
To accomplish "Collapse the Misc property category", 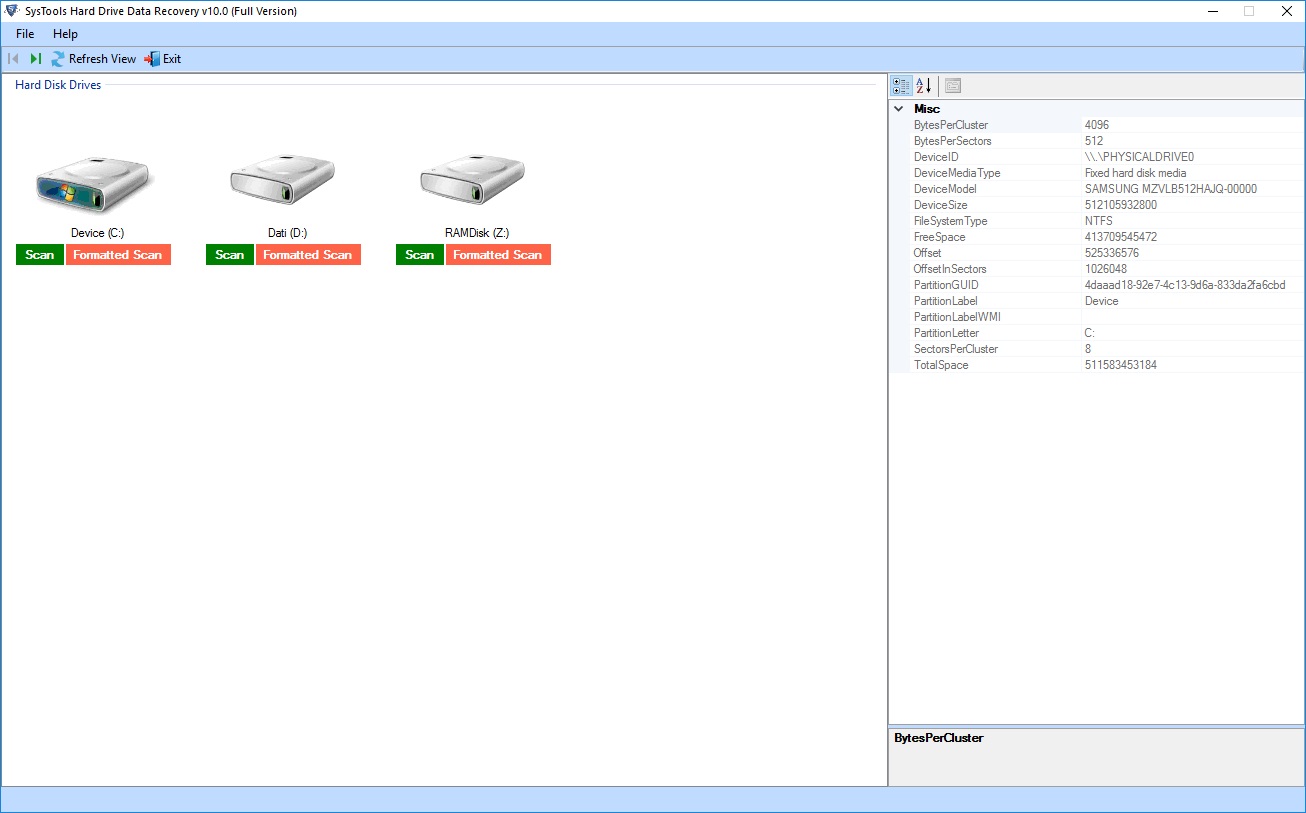I will click(899, 109).
